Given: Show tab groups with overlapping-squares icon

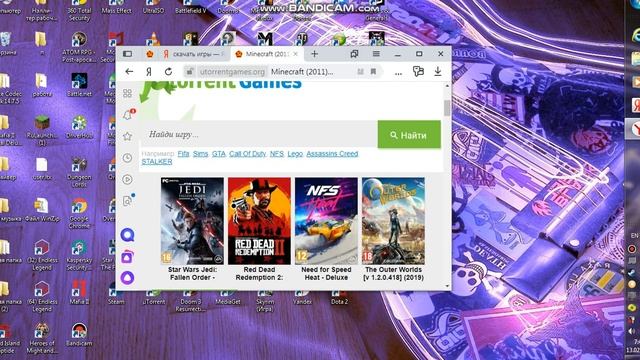Looking at the screenshot, I should 354,54.
